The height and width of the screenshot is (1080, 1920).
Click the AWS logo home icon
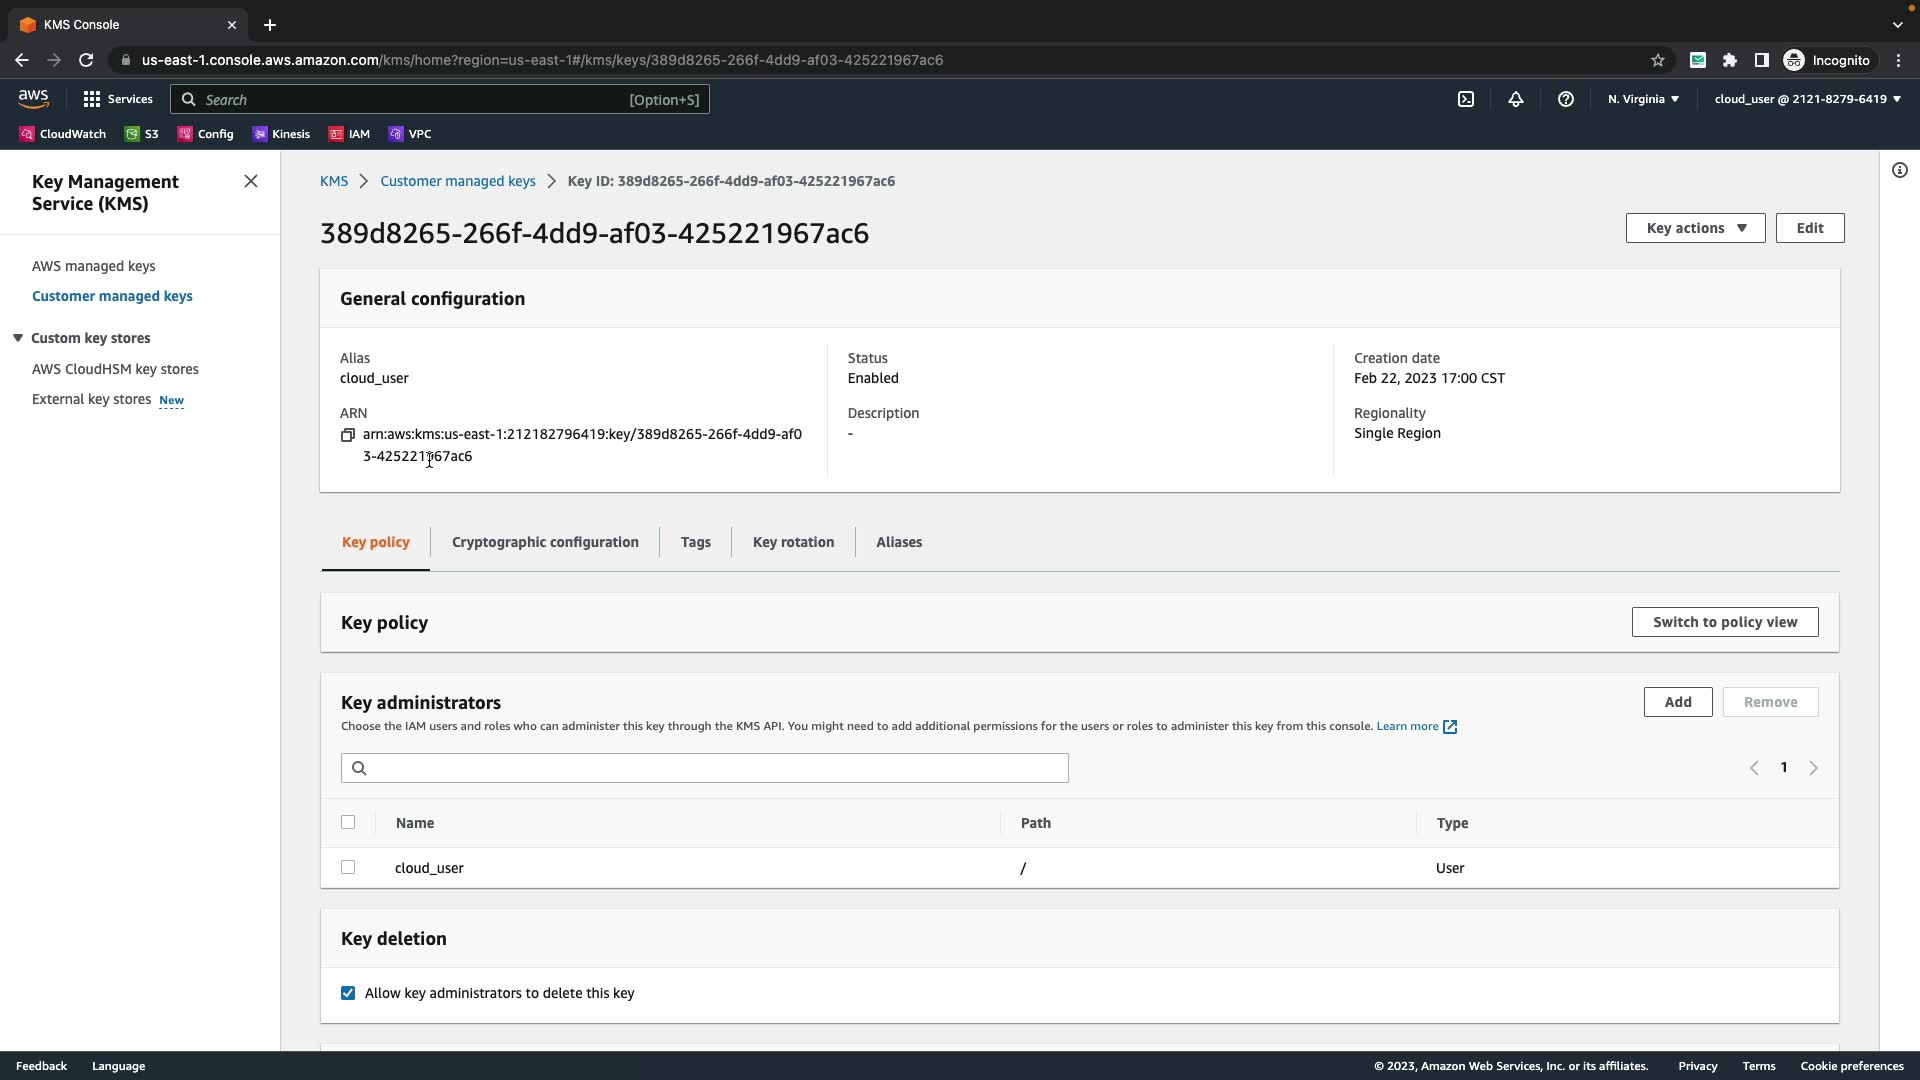point(33,98)
